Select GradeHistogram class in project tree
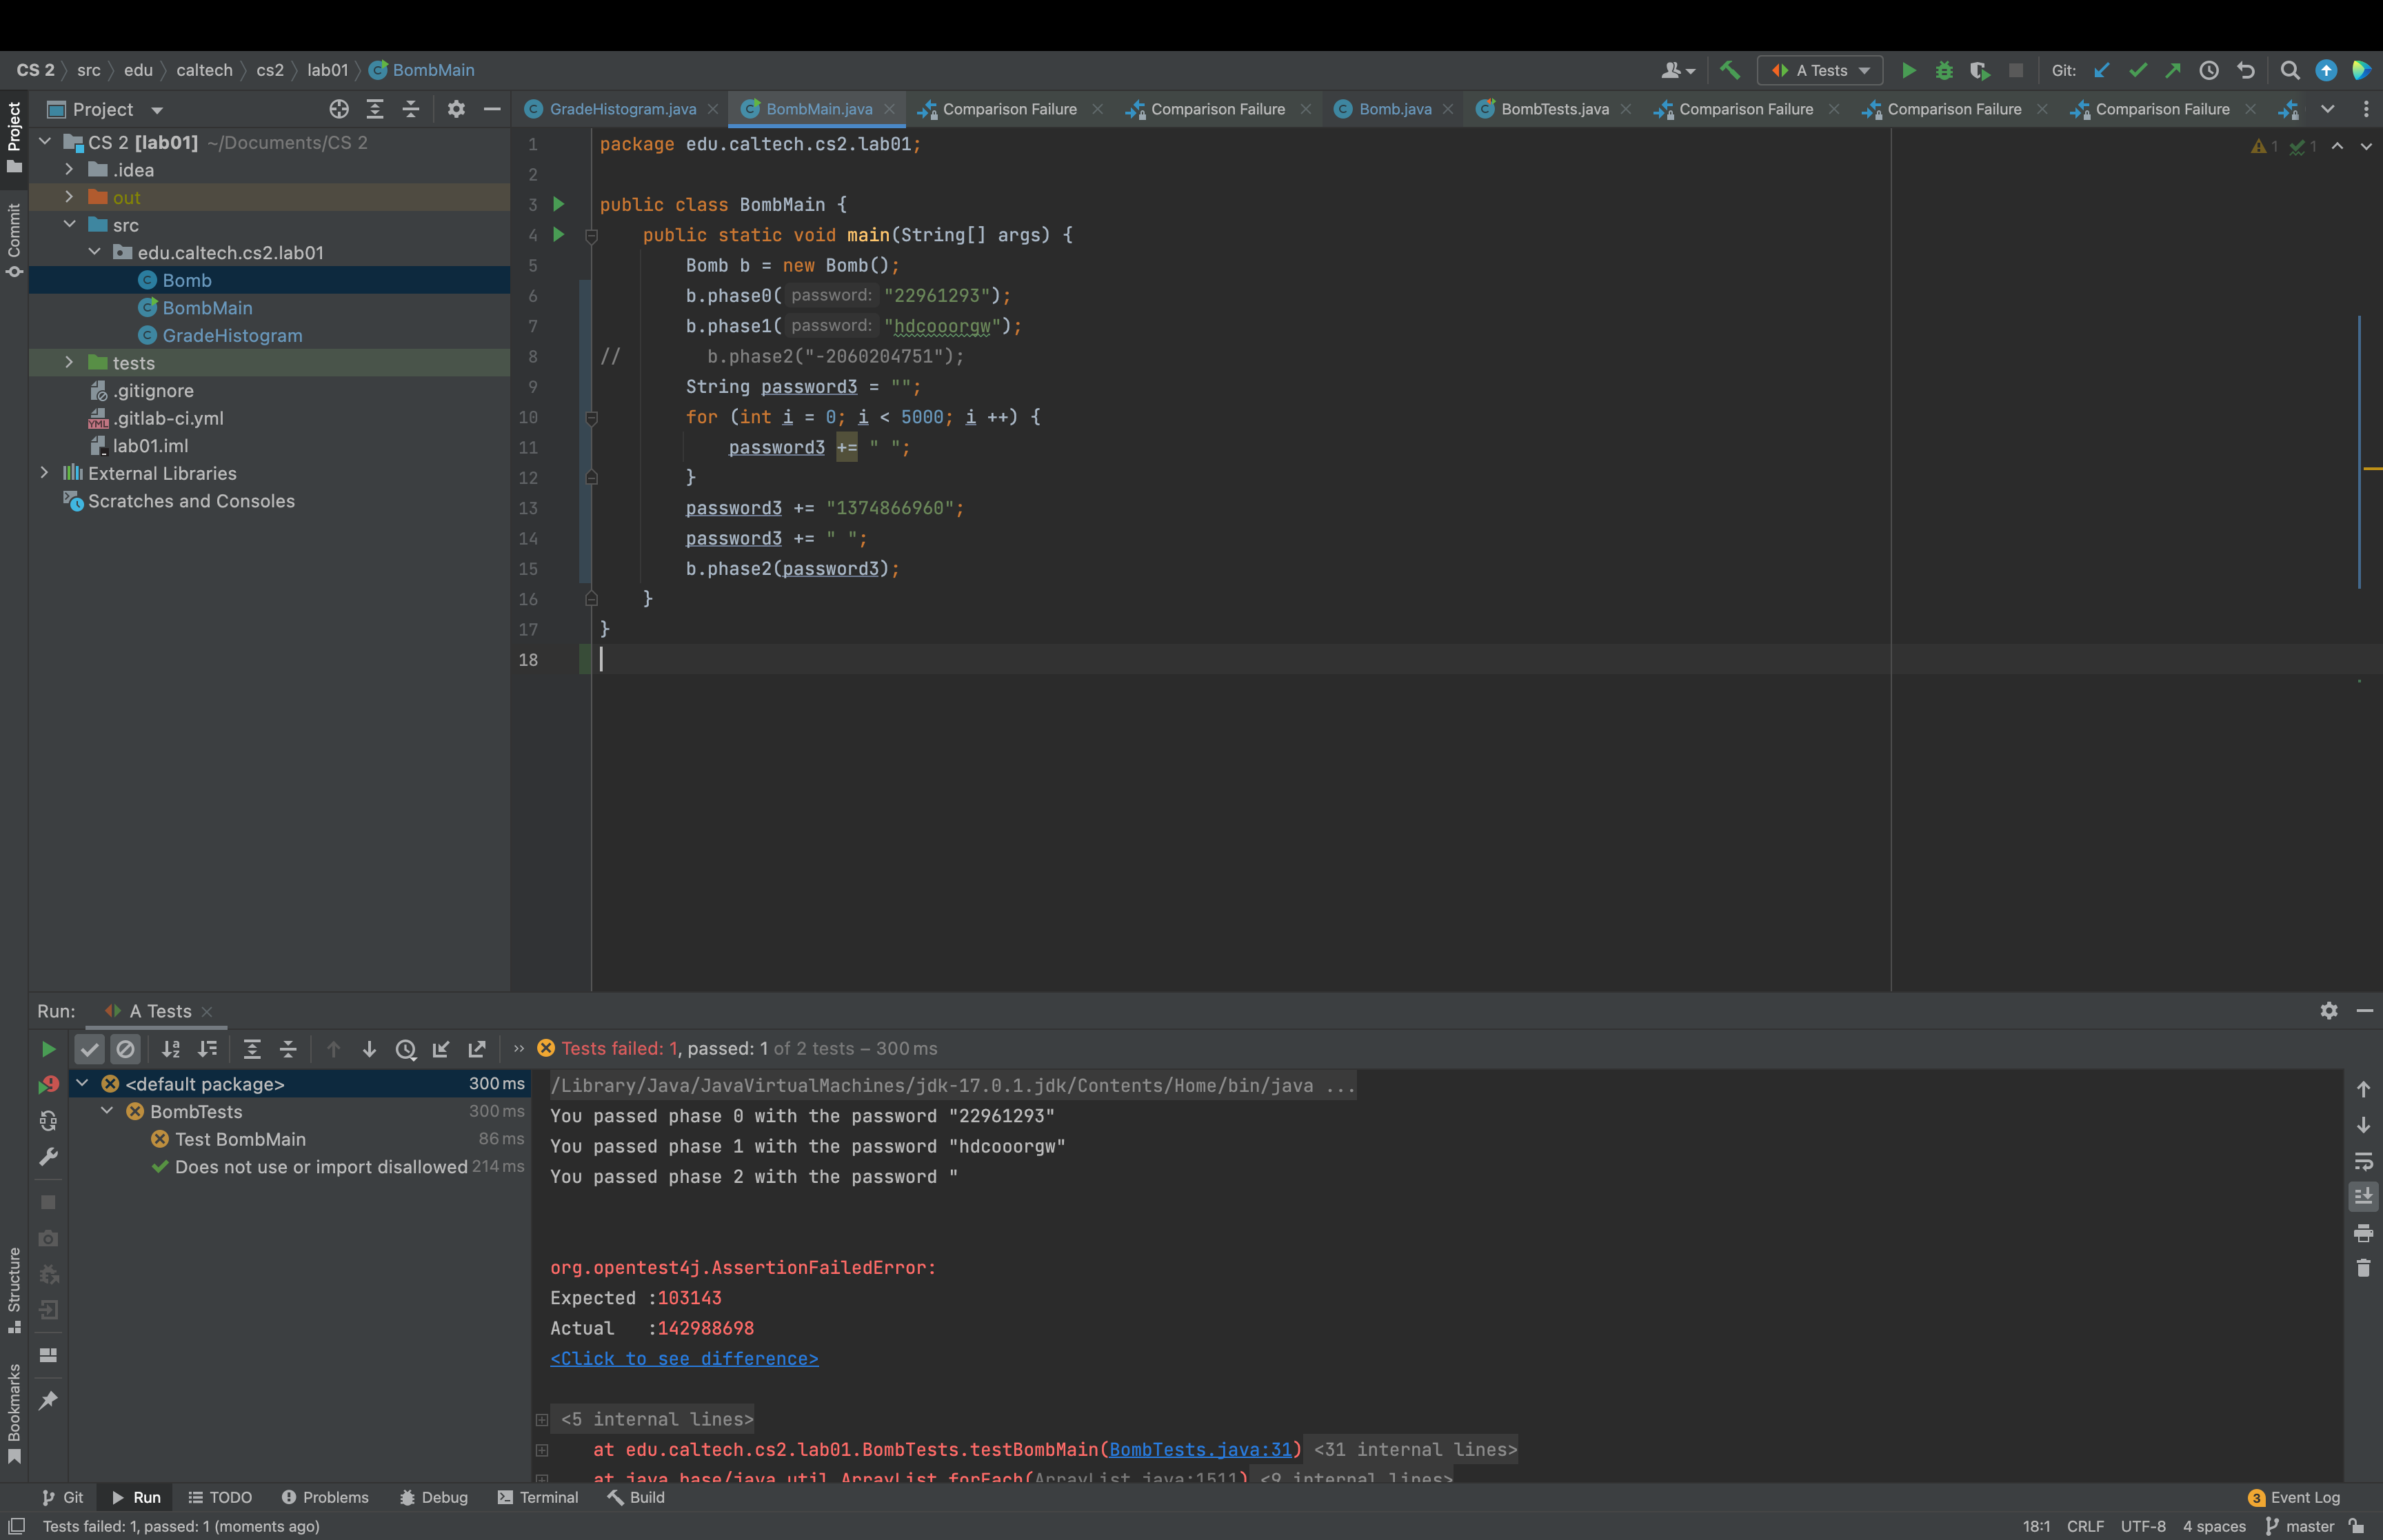Viewport: 2383px width, 1540px height. (232, 336)
